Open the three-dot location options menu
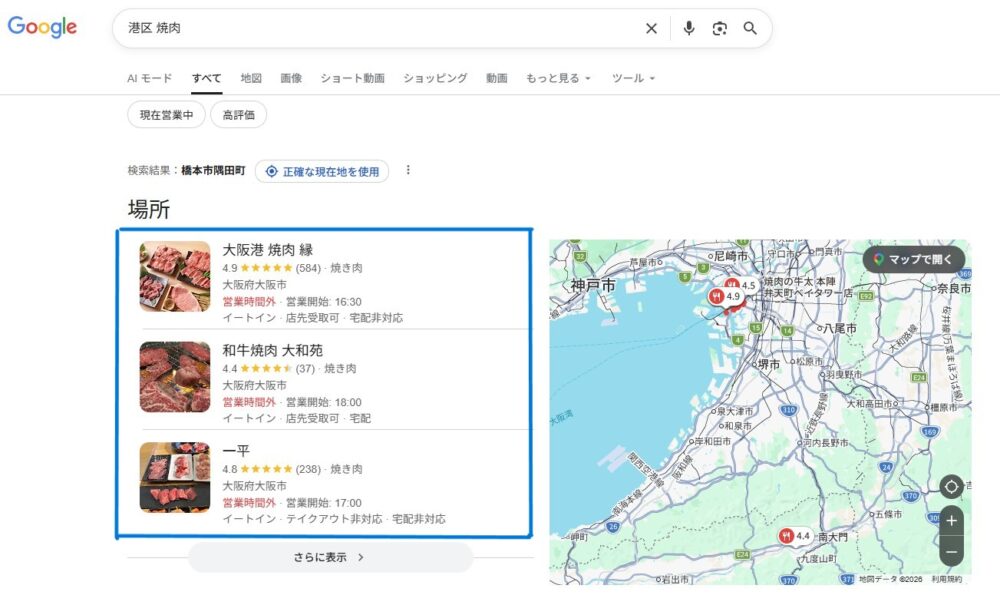This screenshot has width=1000, height=595. (408, 171)
